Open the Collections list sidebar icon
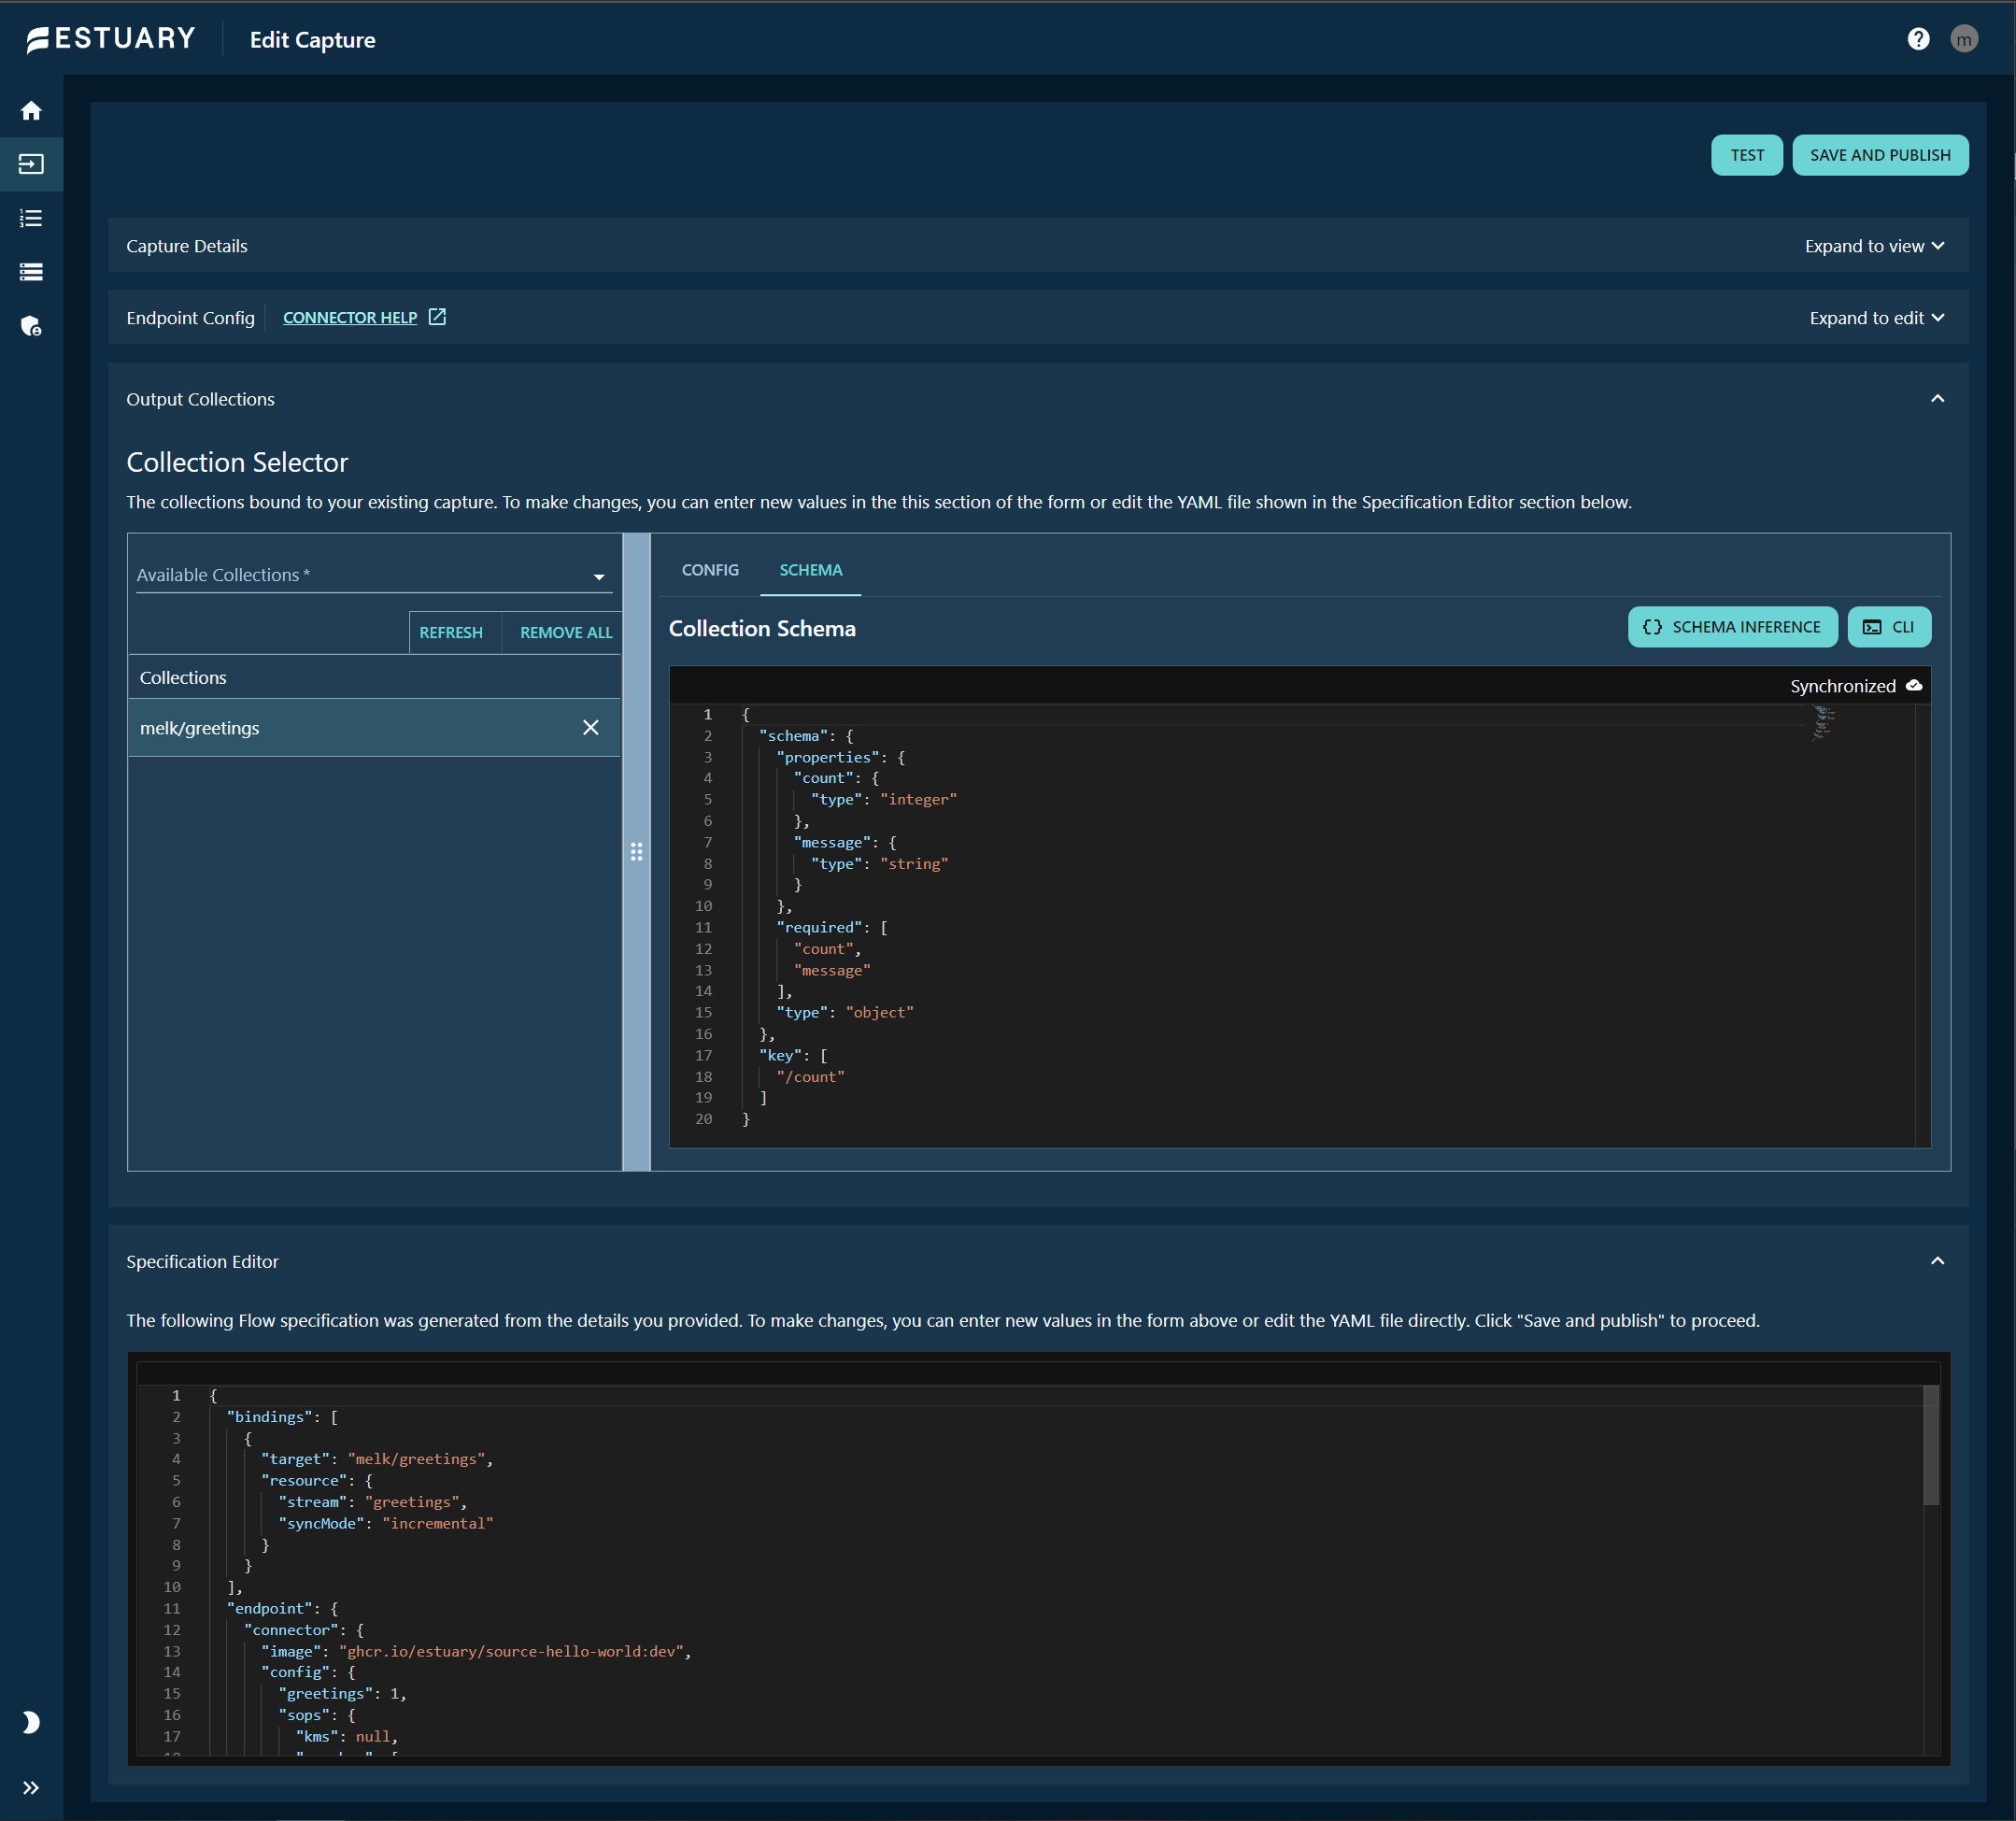This screenshot has height=1821, width=2016. tap(31, 218)
